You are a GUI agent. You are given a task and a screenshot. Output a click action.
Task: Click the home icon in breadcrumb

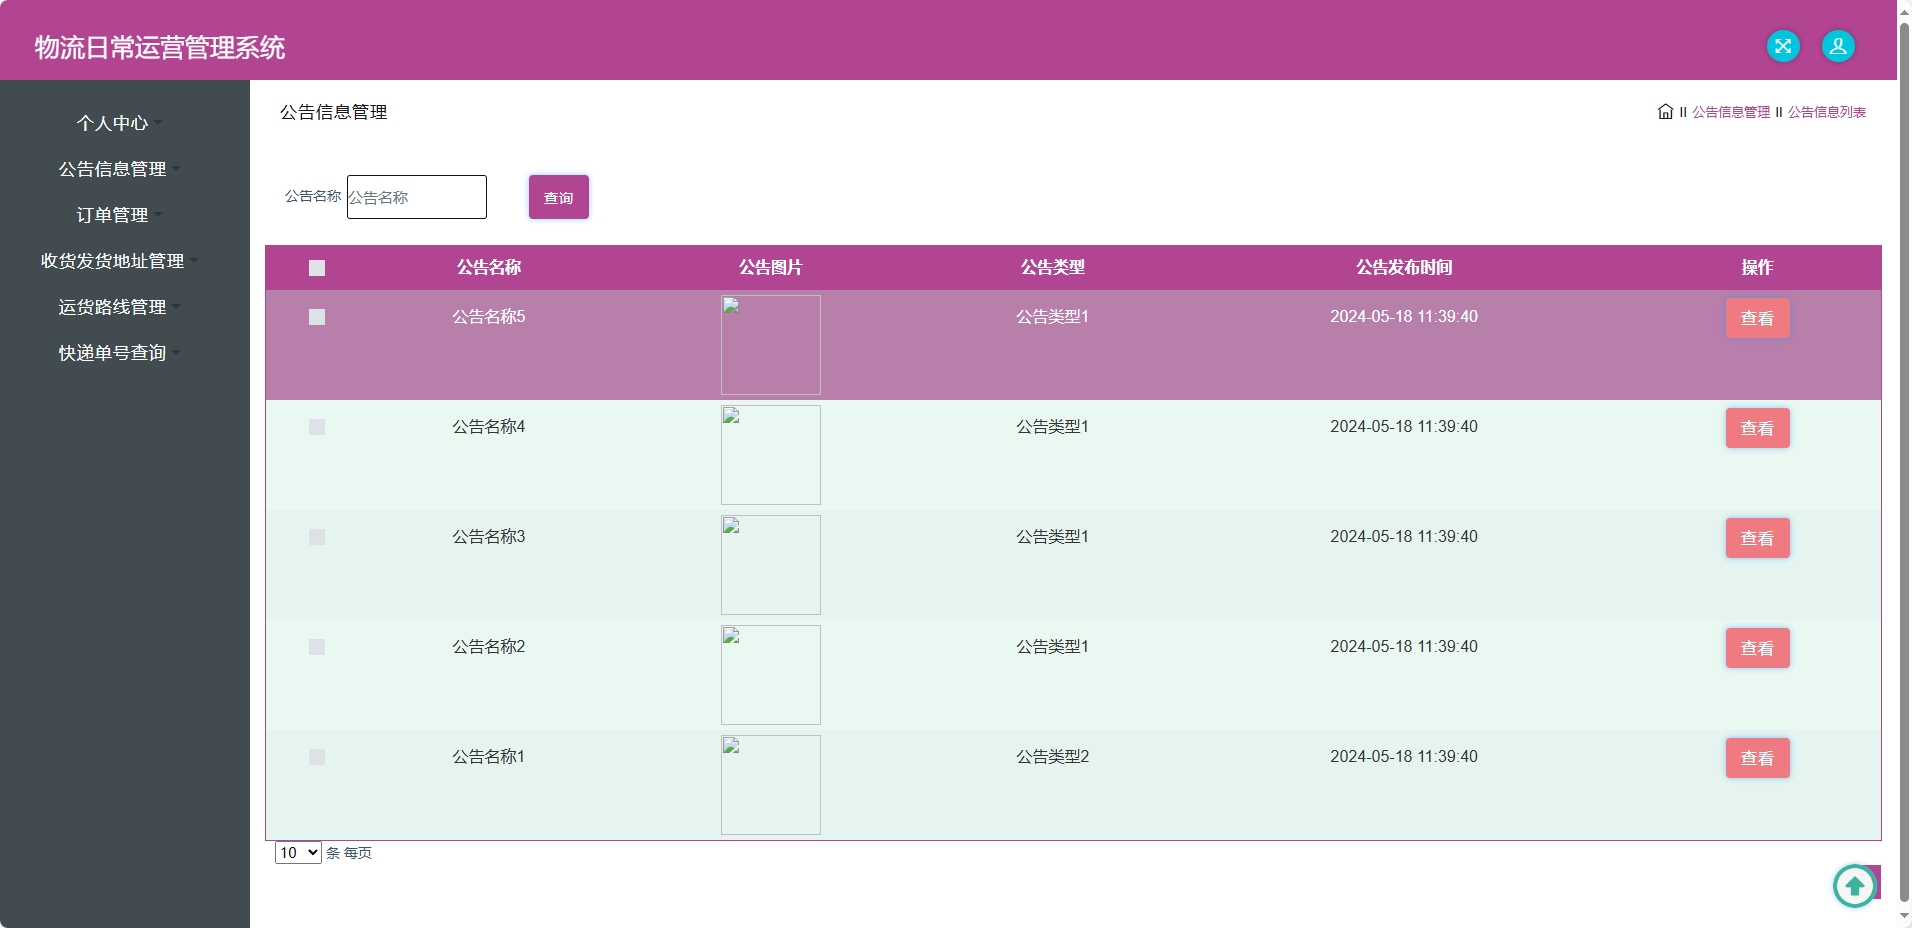tap(1664, 111)
